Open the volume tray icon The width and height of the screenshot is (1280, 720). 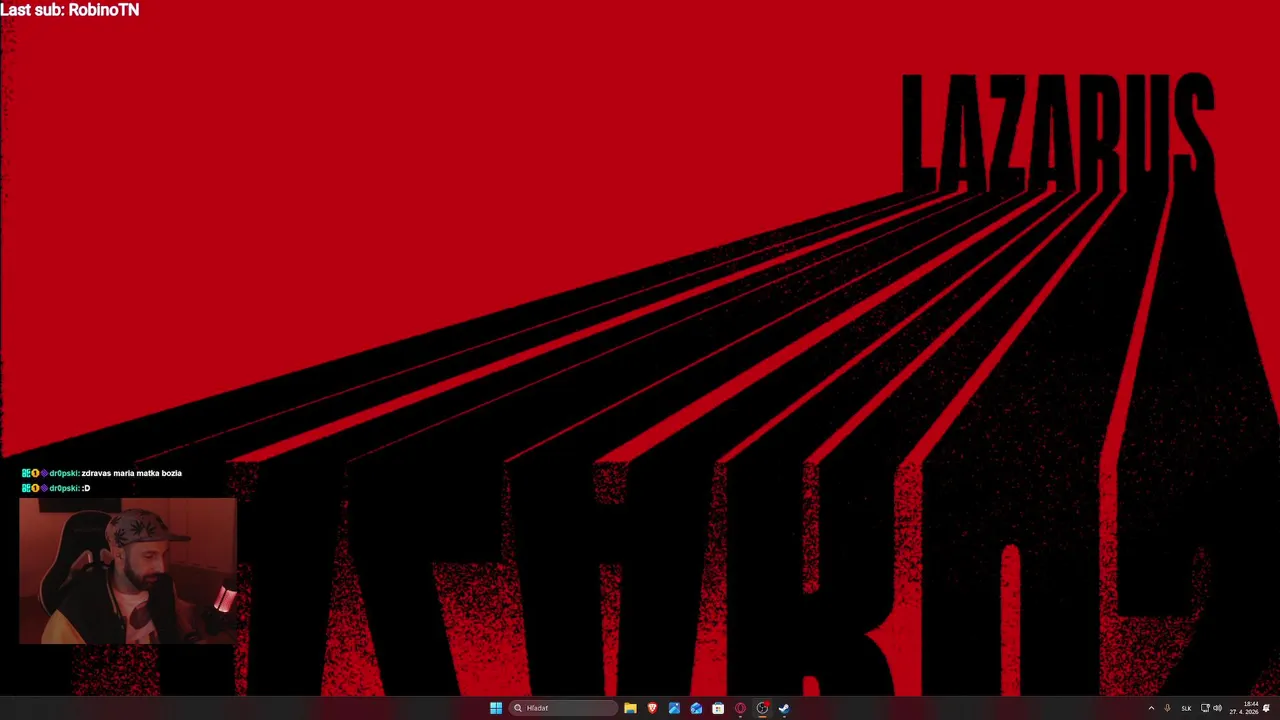1217,708
